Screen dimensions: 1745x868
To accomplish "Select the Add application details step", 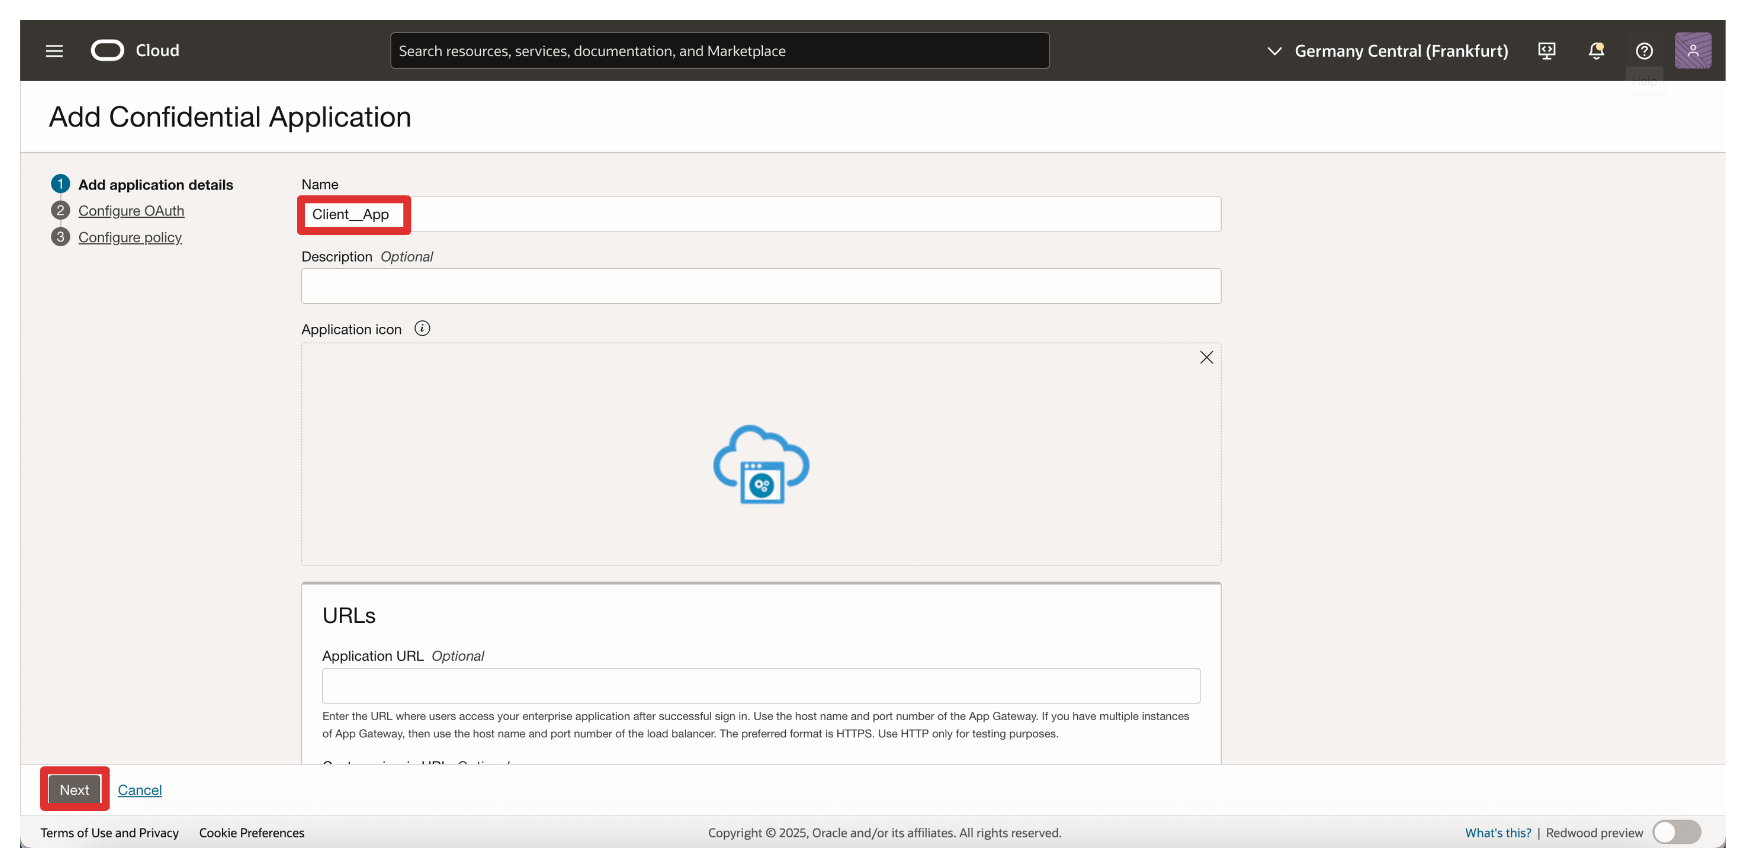I will click(x=155, y=185).
